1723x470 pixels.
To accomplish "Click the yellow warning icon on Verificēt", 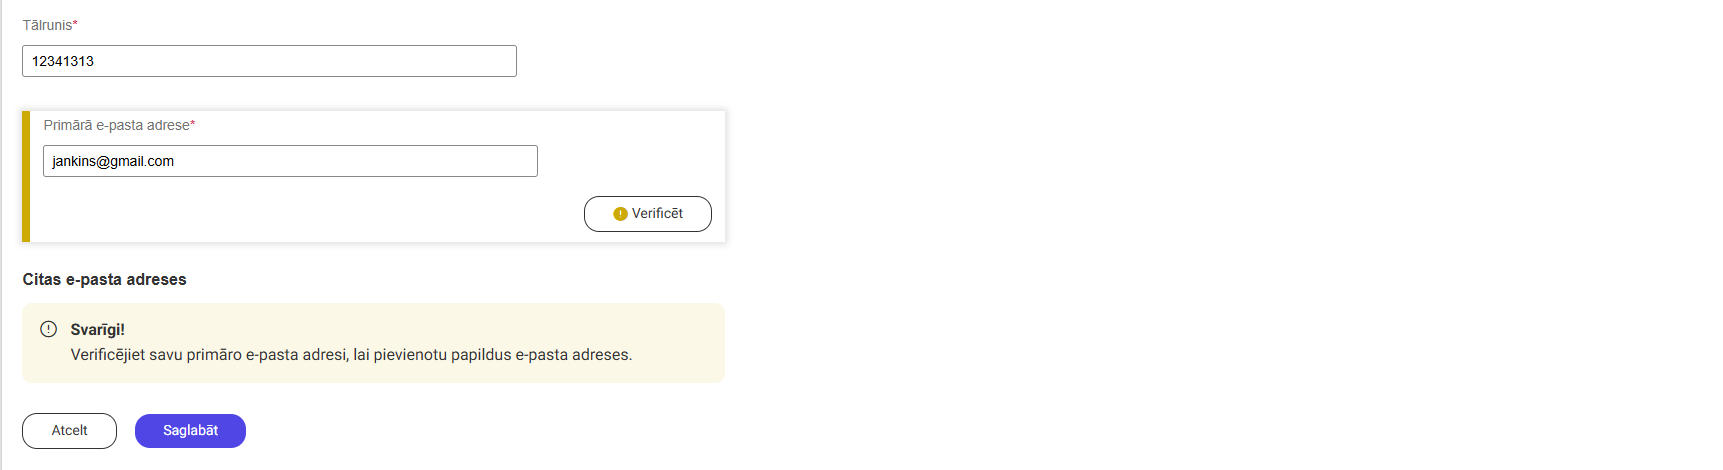I will [620, 214].
